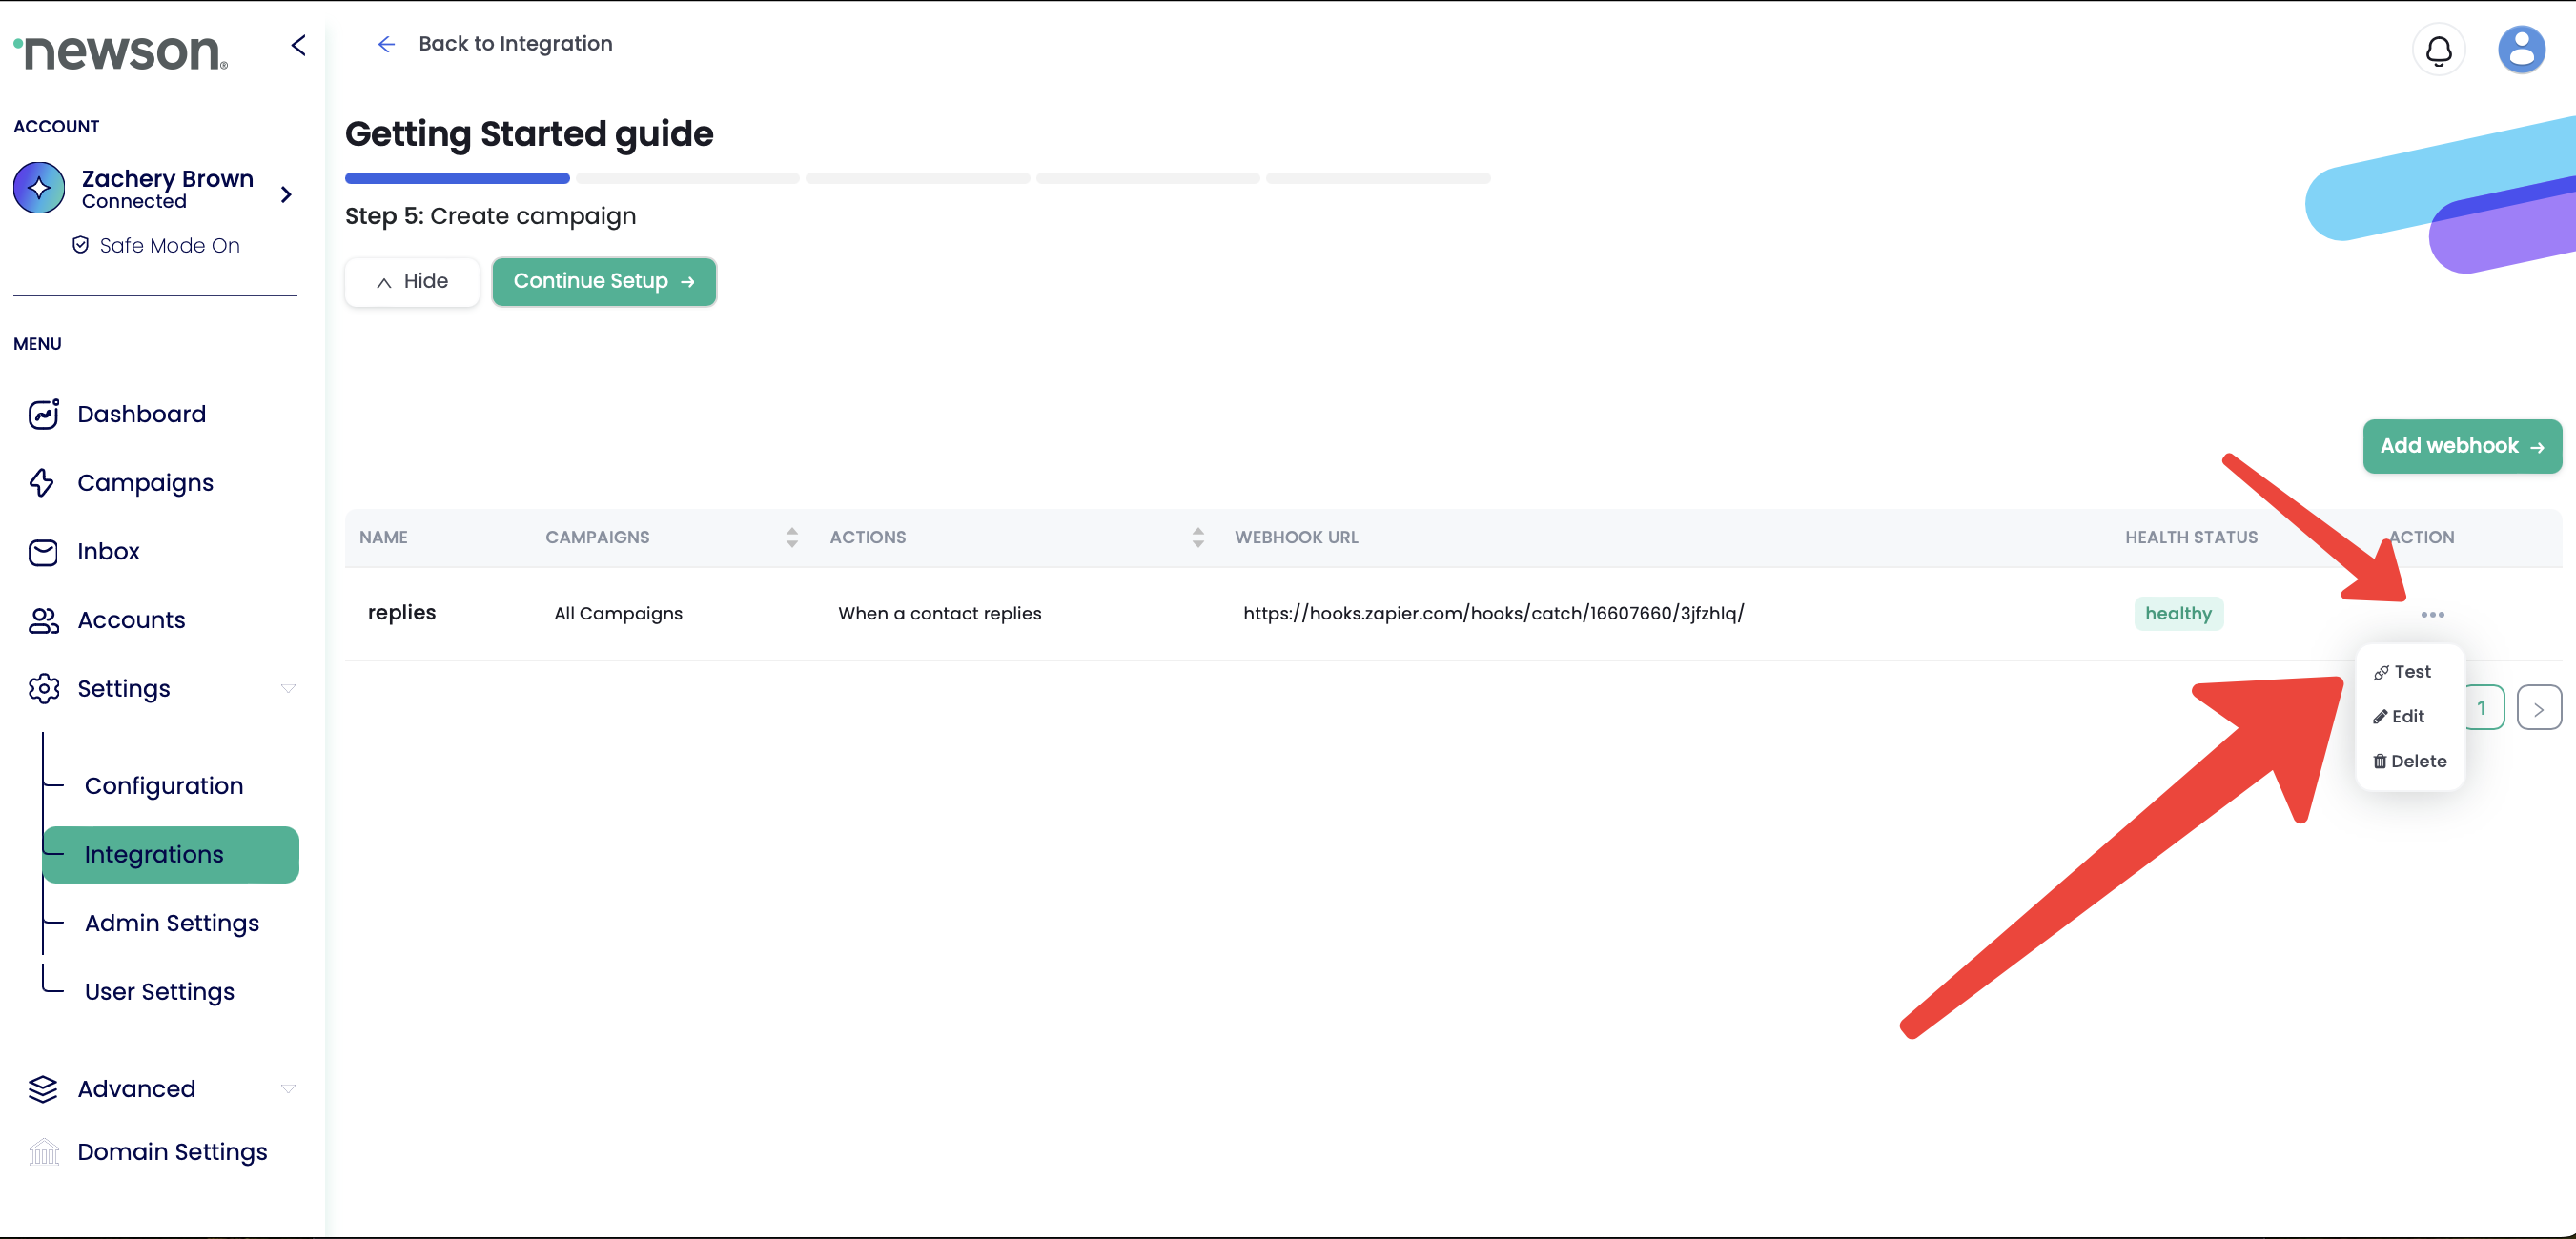Open the three-dots action menu for replies
This screenshot has height=1239, width=2576.
2432,614
